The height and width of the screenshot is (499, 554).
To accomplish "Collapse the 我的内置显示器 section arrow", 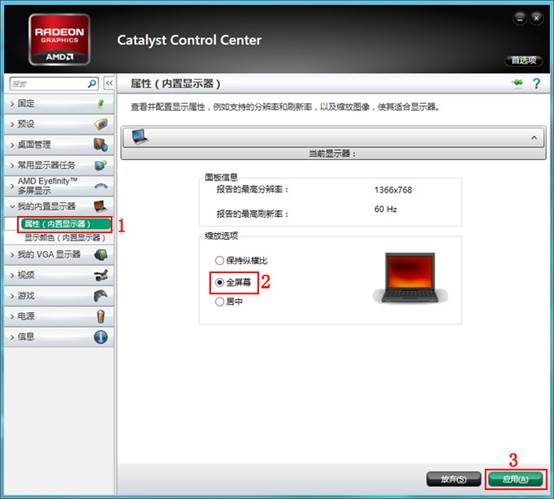I will (12, 206).
